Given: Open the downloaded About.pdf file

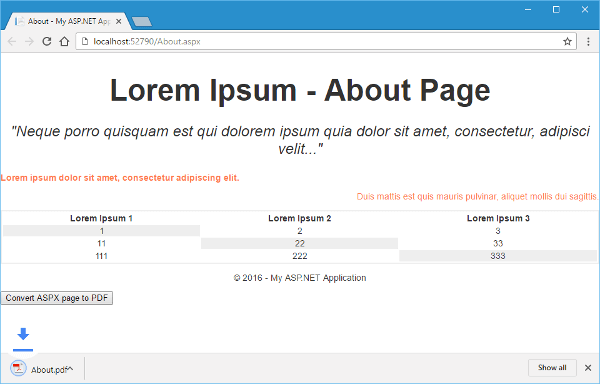Looking at the screenshot, I should click(48, 370).
